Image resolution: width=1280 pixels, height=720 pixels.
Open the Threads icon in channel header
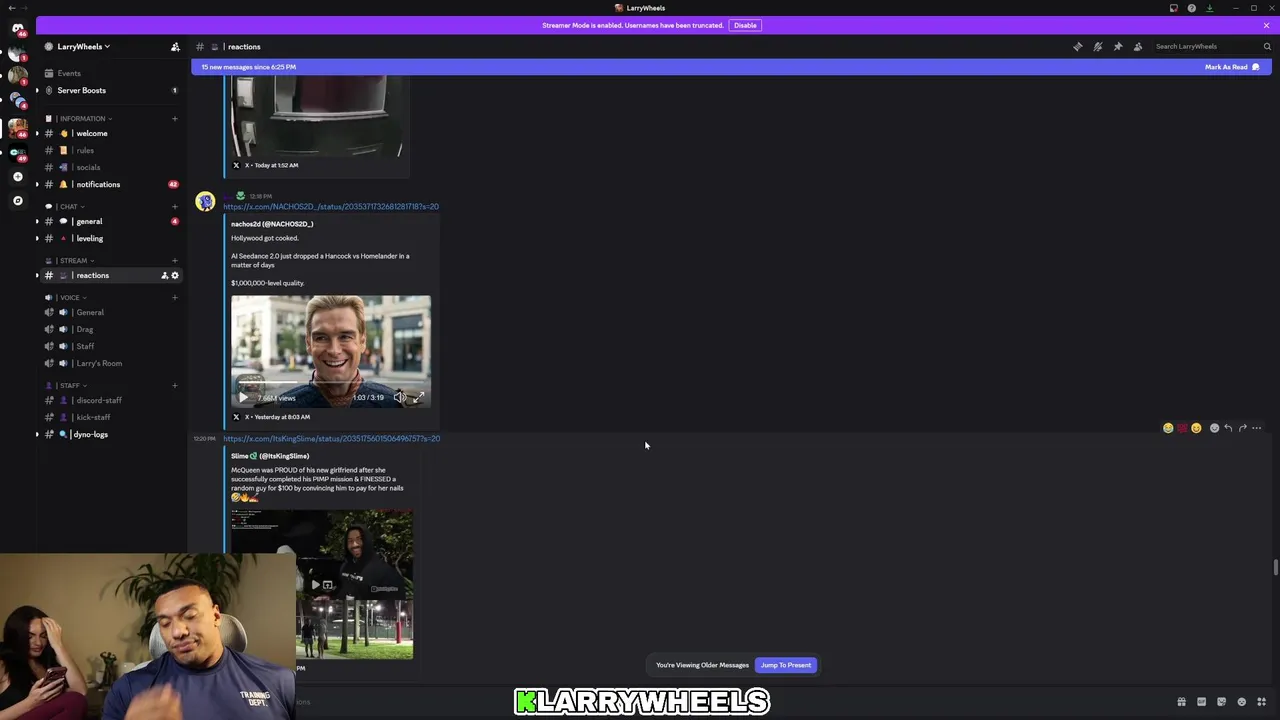click(x=1077, y=46)
